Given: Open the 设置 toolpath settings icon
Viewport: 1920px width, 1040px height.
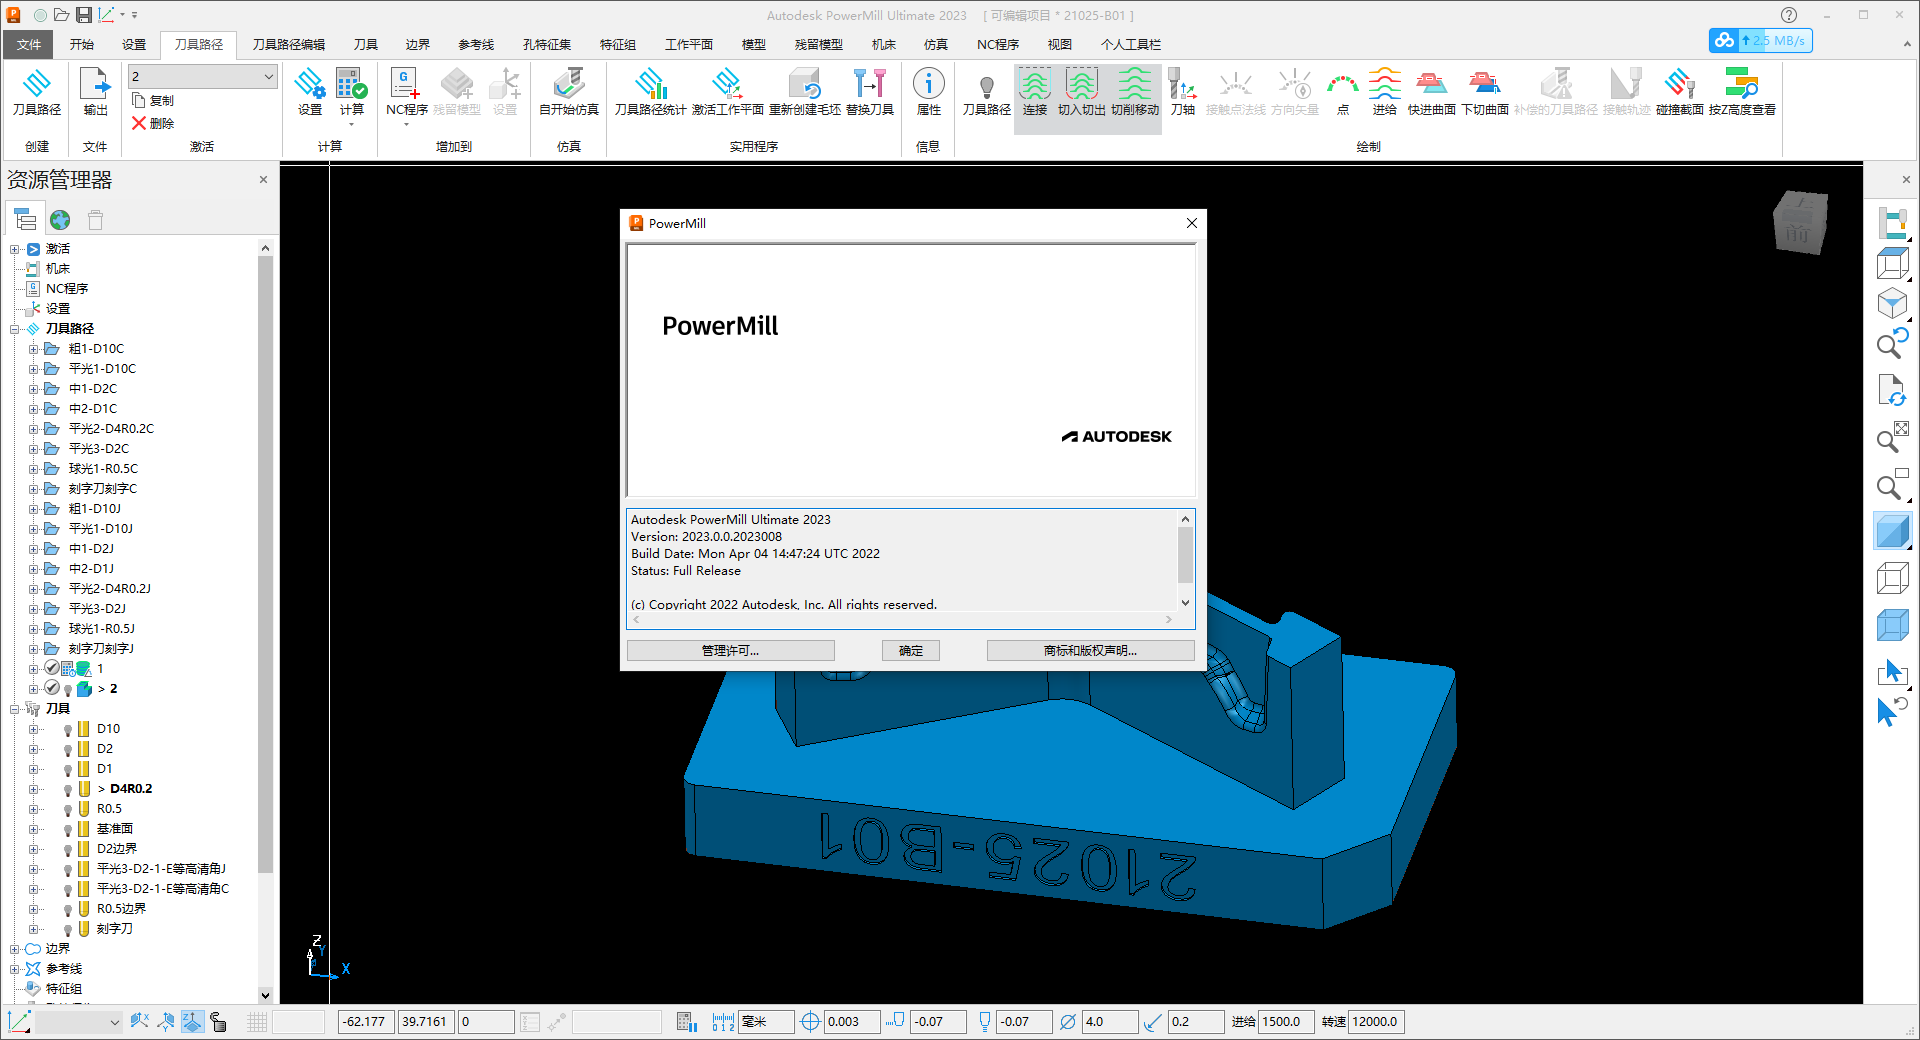Looking at the screenshot, I should pos(310,92).
